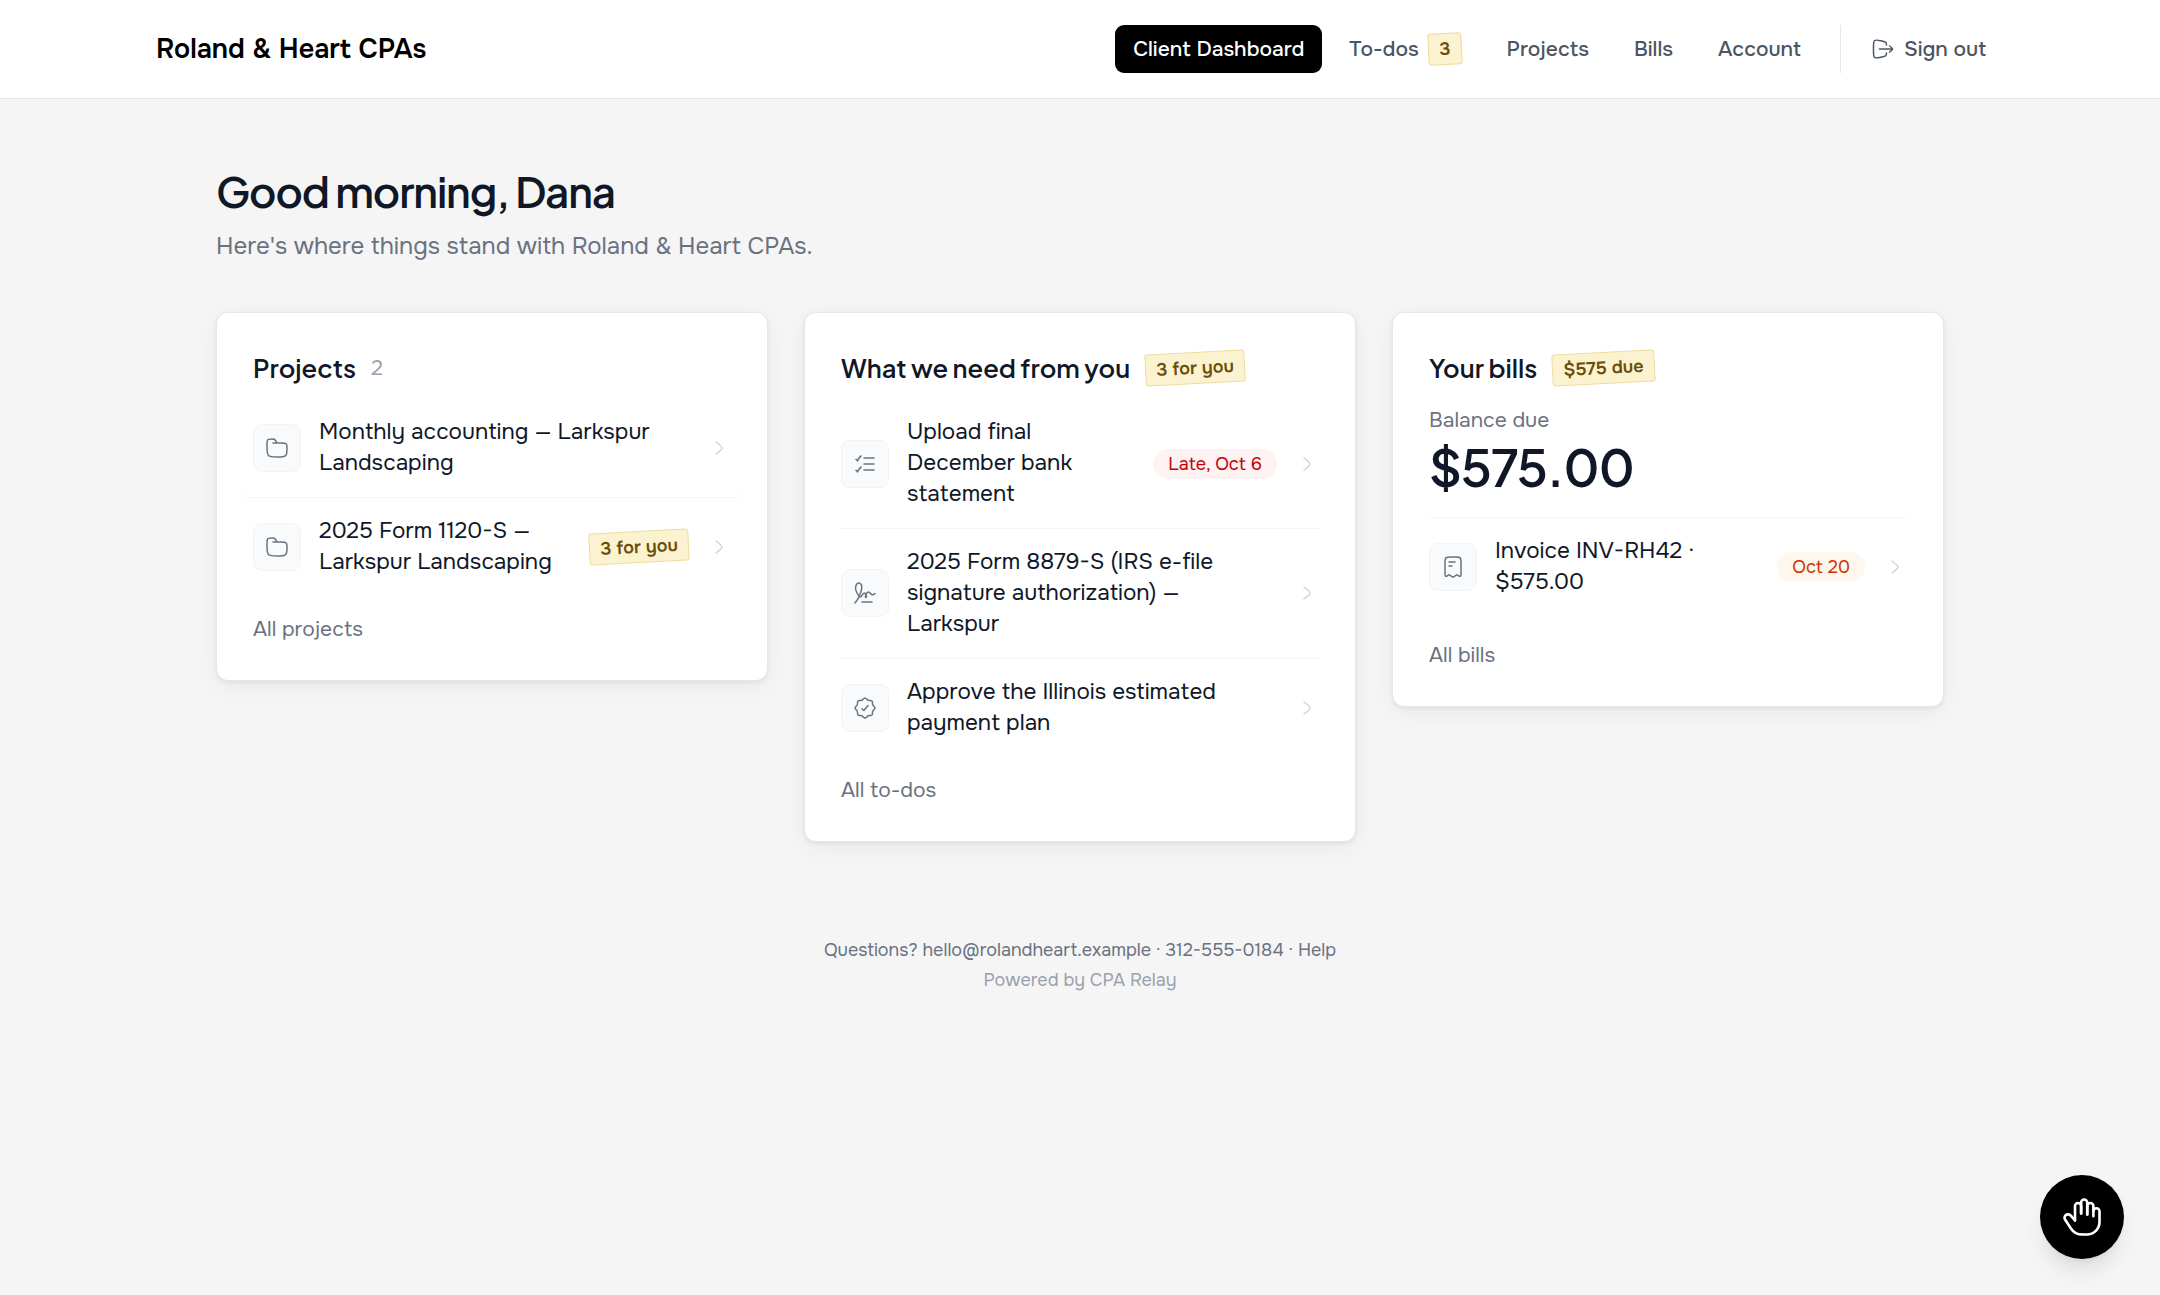The image size is (2160, 1295).
Task: Click the '3 for you' badge in To-dos card header
Action: [1195, 368]
